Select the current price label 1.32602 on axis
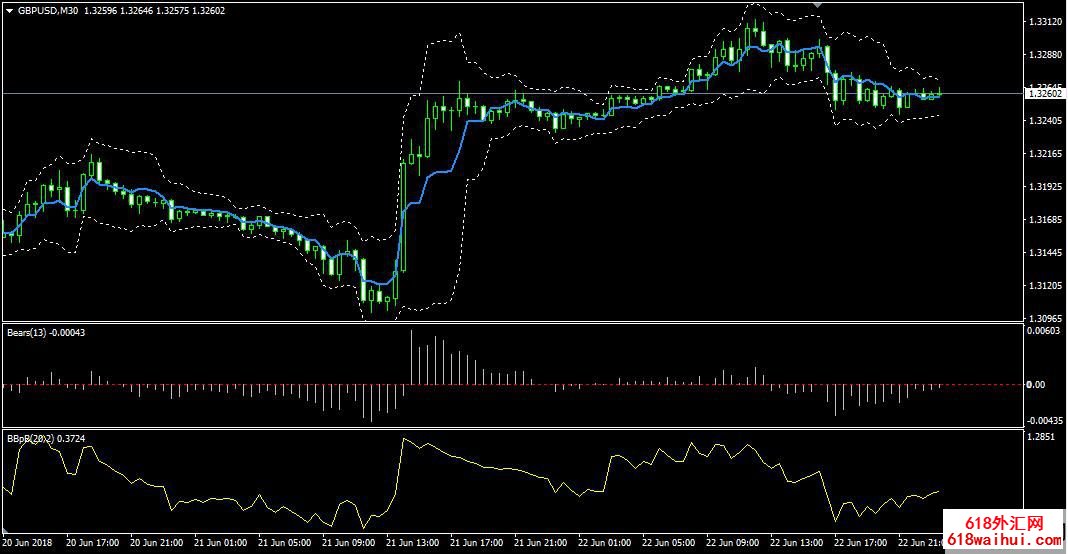1068x554 pixels. 1046,93
